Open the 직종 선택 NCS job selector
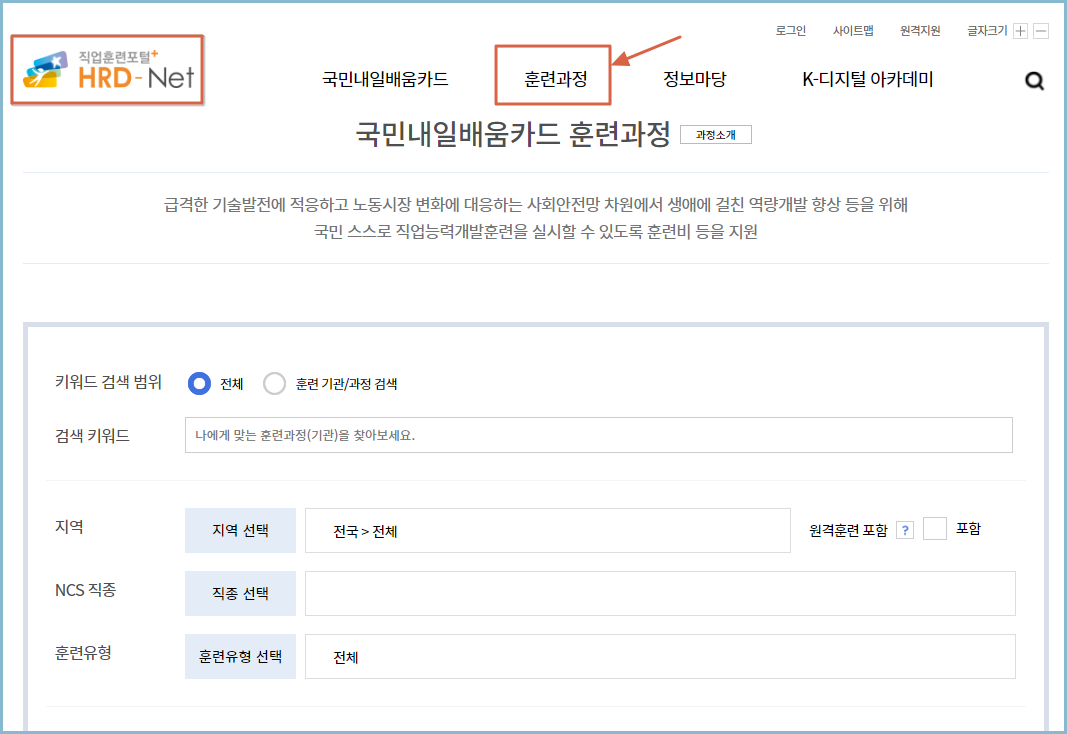The width and height of the screenshot is (1067, 734). [240, 593]
